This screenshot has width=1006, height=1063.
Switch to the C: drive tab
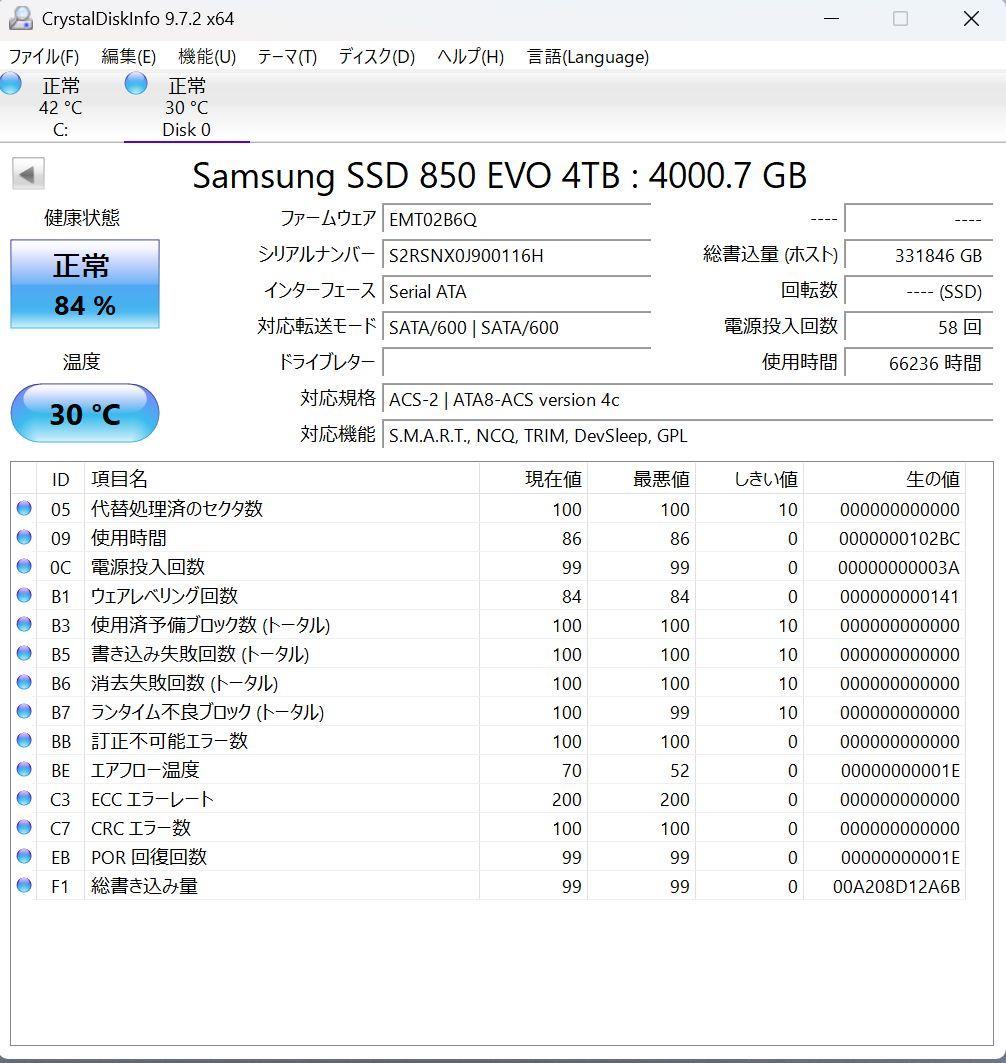60,107
